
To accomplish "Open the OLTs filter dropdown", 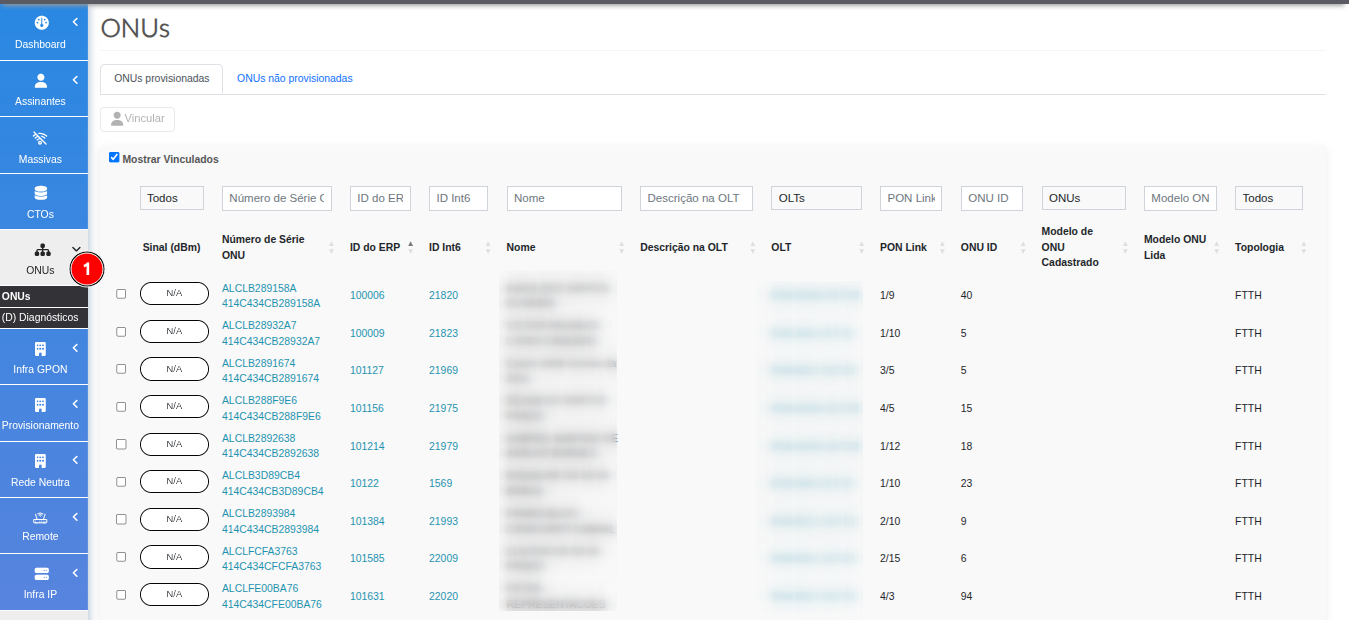I will click(816, 198).
